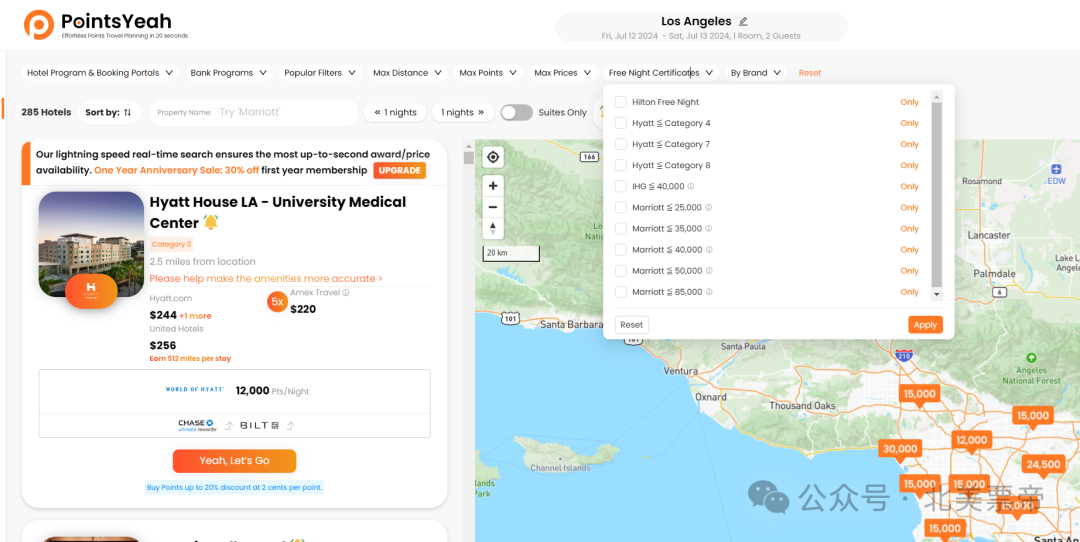Viewport: 1080px width, 542px height.
Task: Check Marriott ≦ 25,000 checkbox
Action: coord(621,207)
